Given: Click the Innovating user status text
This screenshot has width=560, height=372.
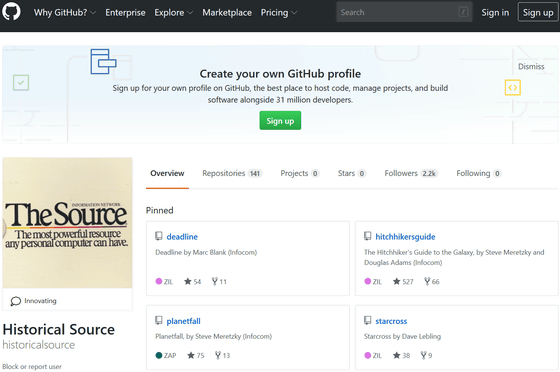Looking at the screenshot, I should (40, 301).
